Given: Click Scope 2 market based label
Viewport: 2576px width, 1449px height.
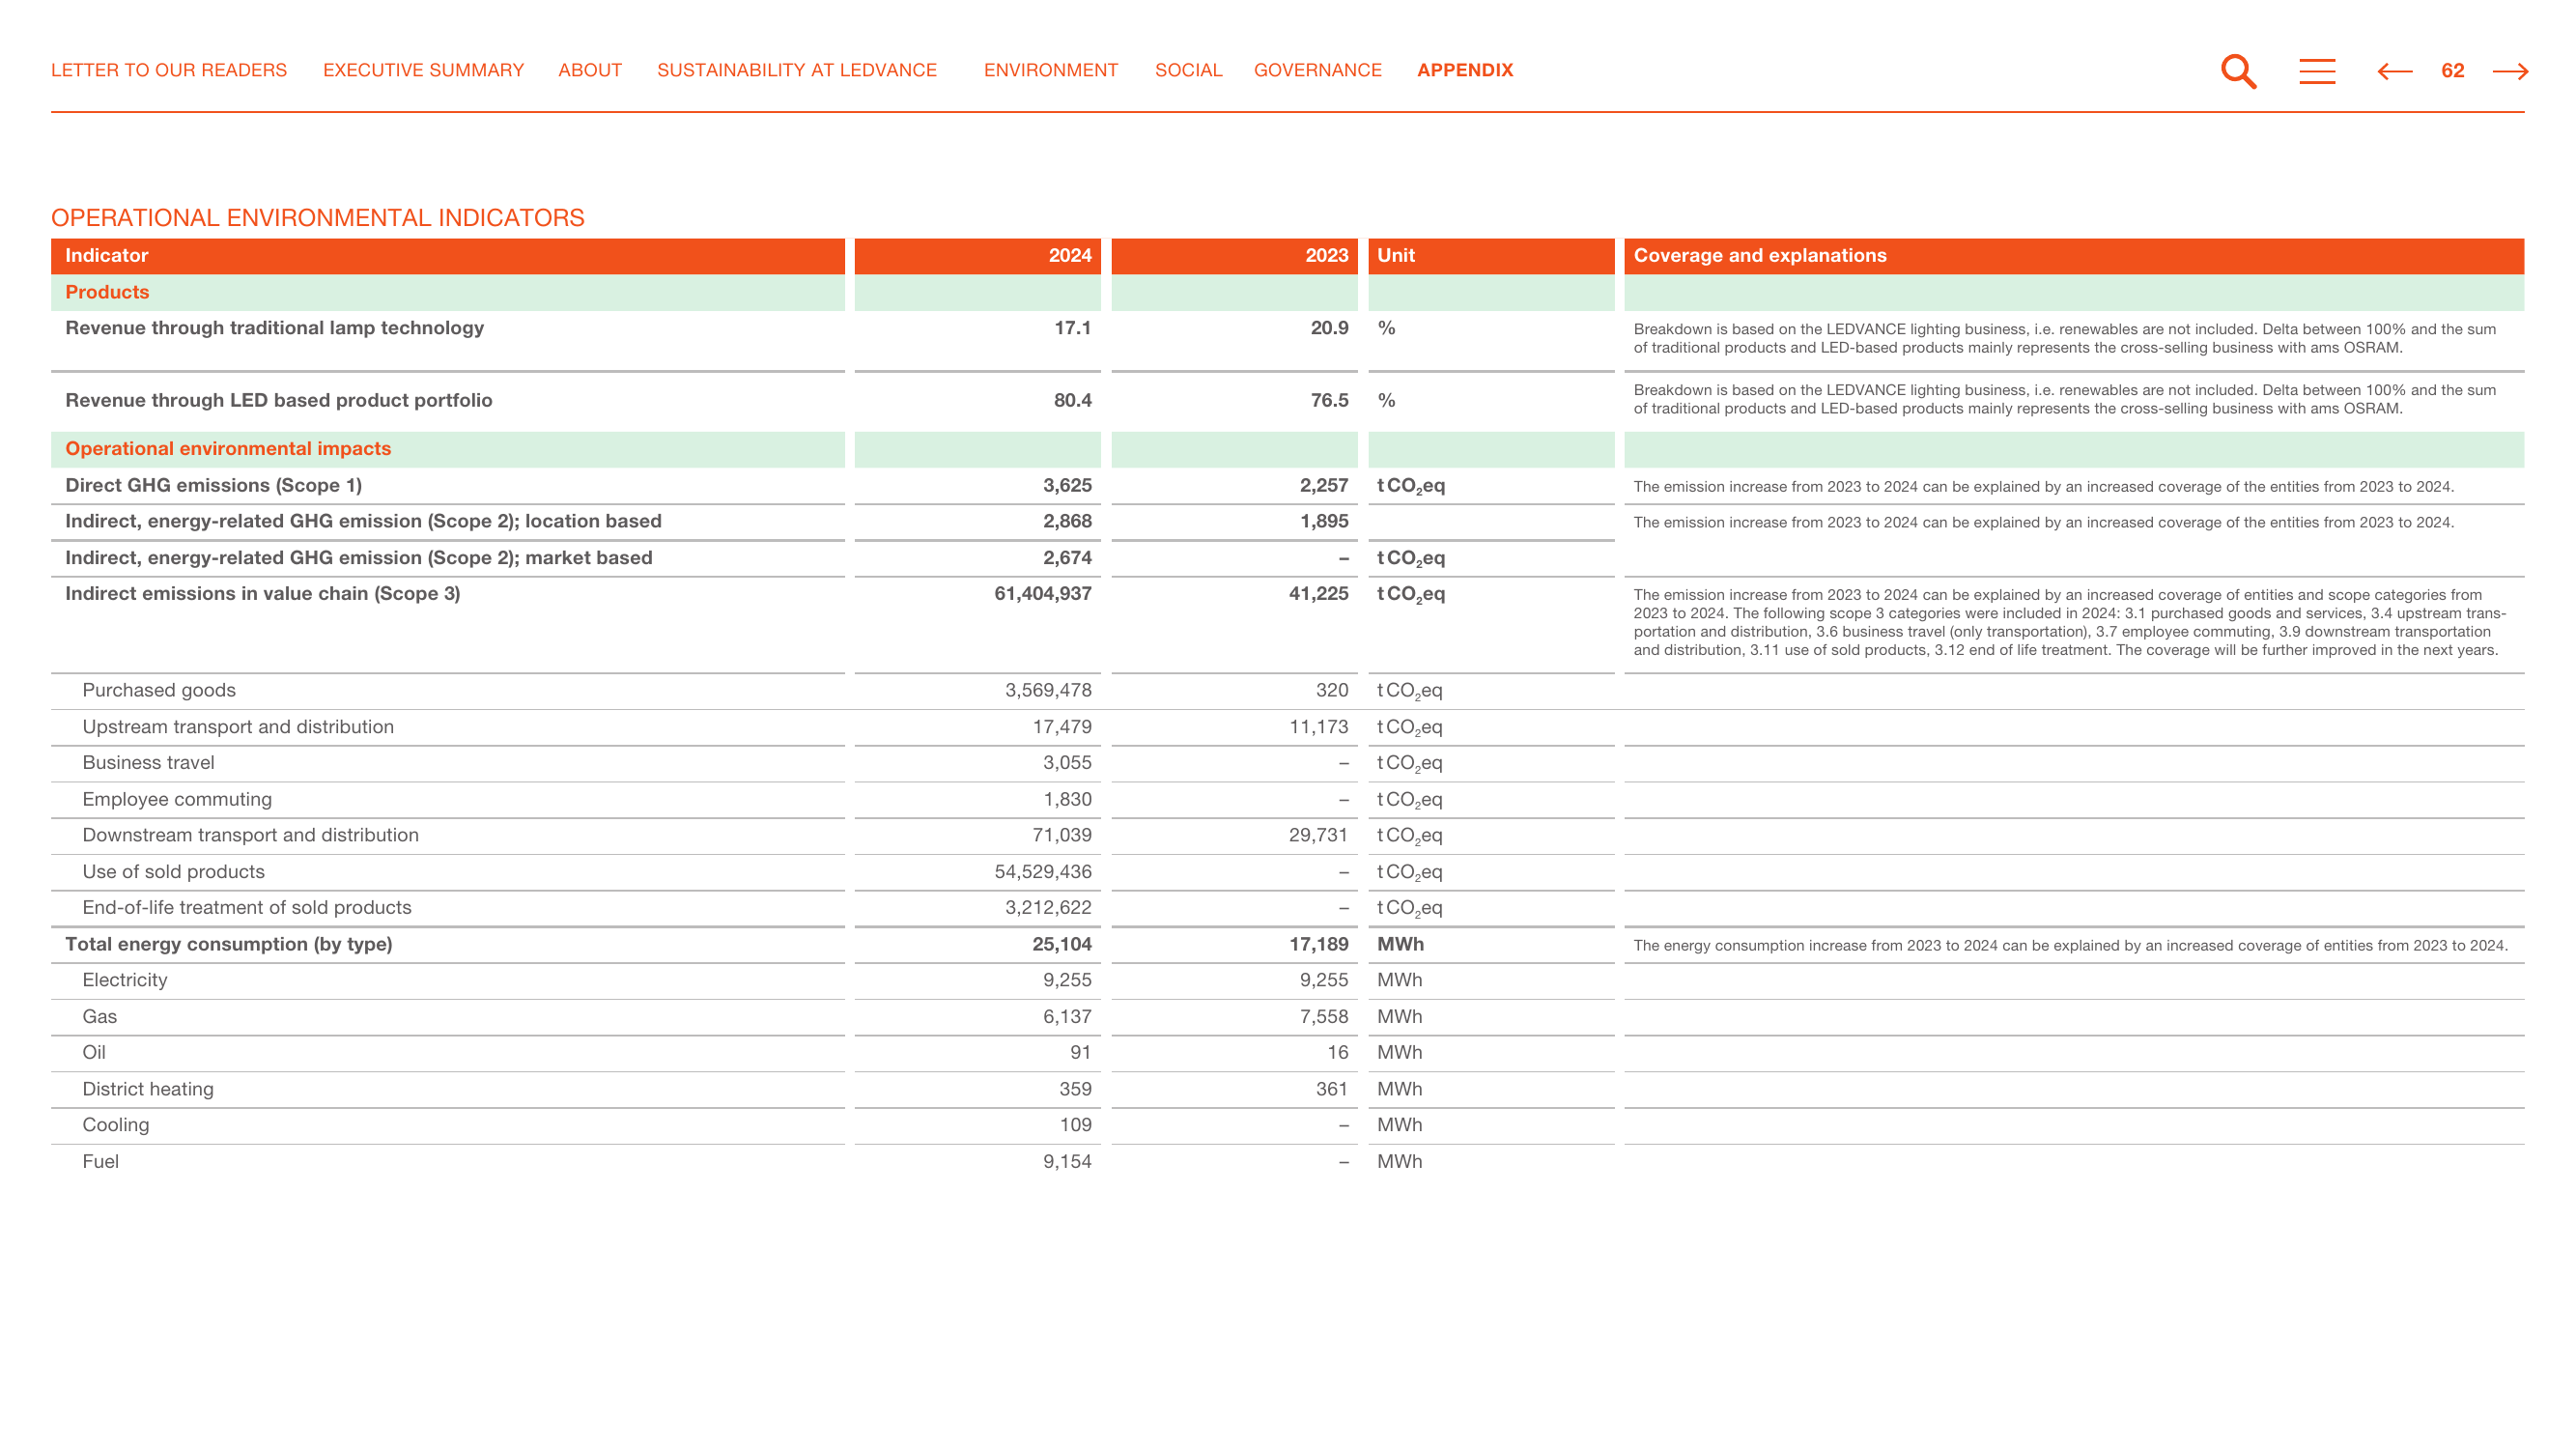Looking at the screenshot, I should tap(358, 558).
